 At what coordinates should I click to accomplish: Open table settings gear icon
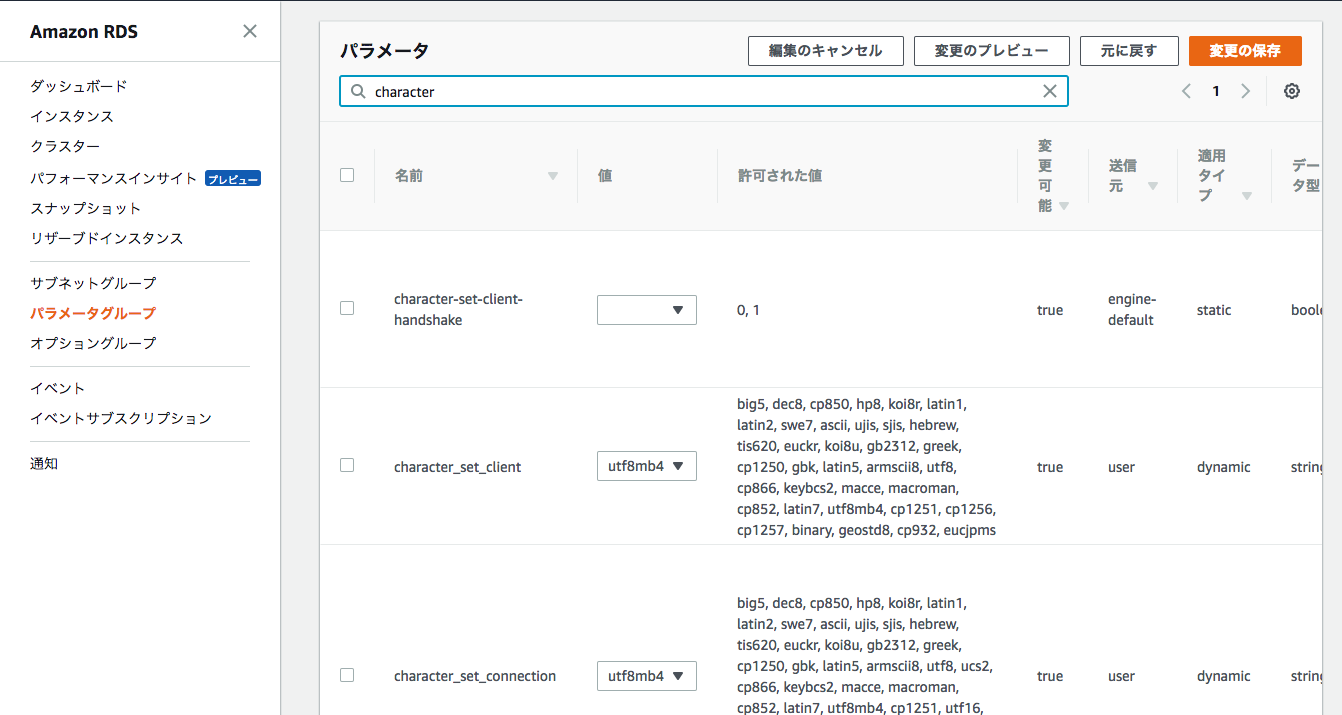point(1292,91)
